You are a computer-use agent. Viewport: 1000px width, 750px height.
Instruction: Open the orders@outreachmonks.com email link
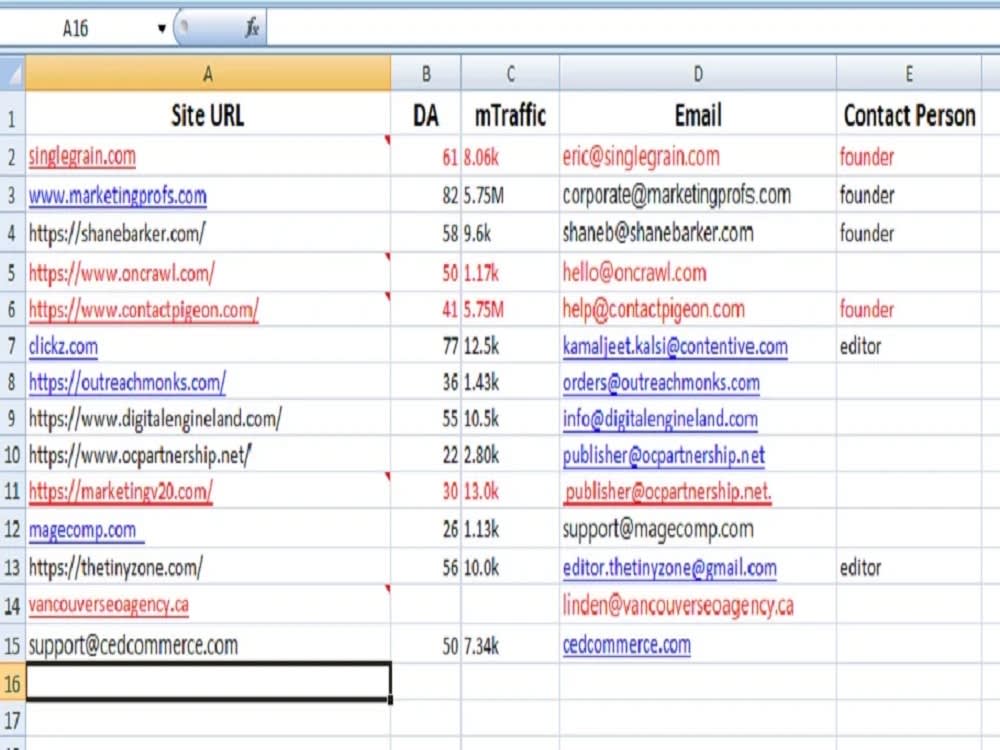pos(661,383)
